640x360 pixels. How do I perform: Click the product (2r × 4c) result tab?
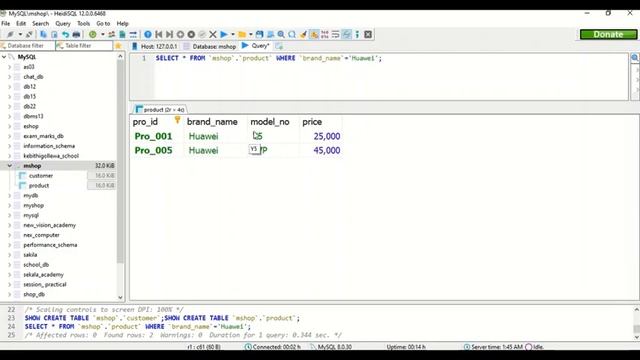coord(160,109)
